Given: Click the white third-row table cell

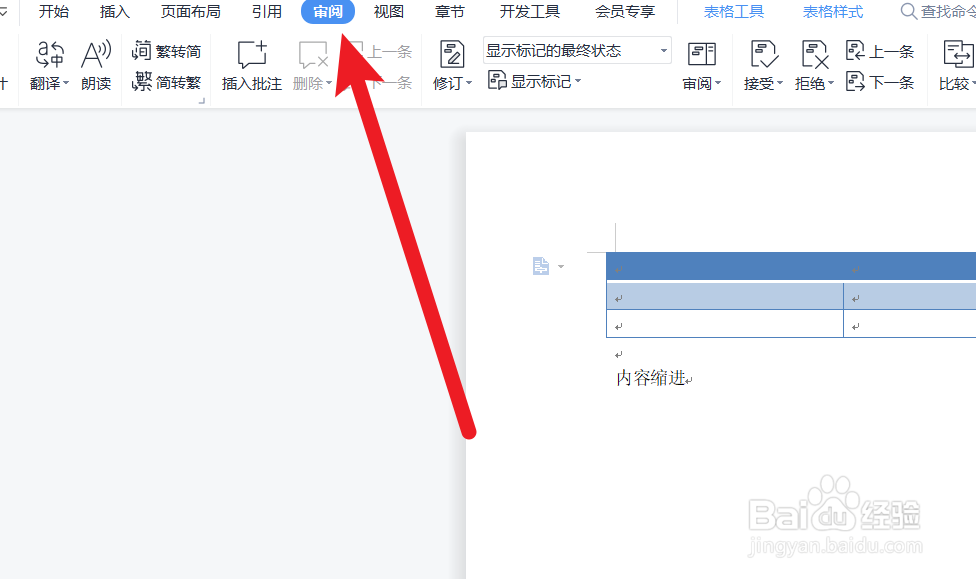Looking at the screenshot, I should pyautogui.click(x=725, y=324).
